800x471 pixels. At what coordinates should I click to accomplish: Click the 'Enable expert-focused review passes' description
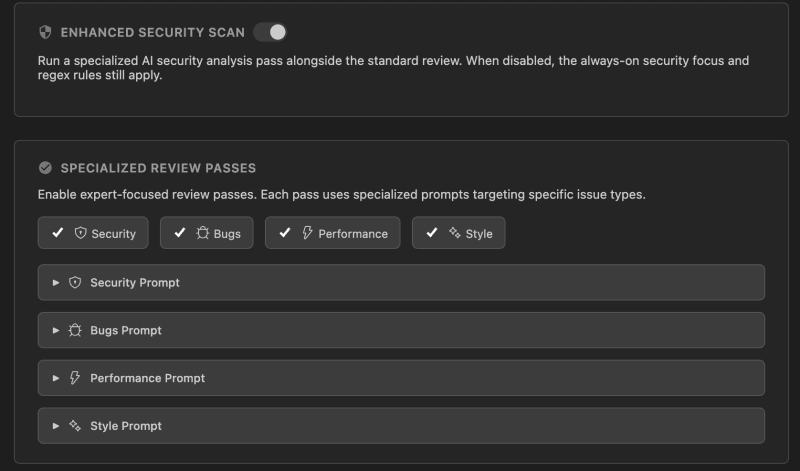coord(341,195)
